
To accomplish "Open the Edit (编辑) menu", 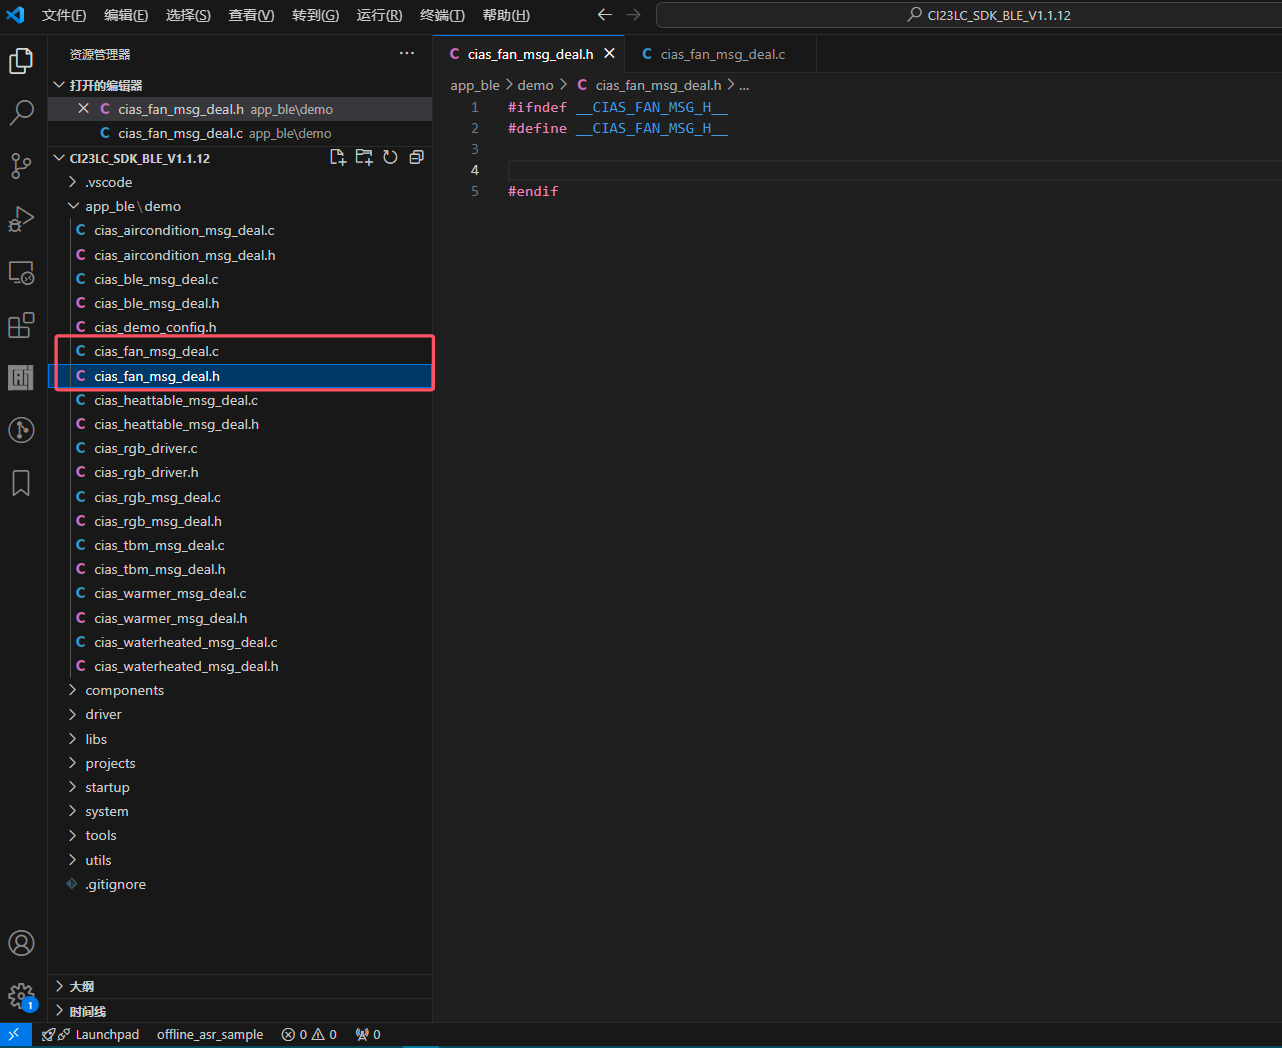I will coord(126,15).
